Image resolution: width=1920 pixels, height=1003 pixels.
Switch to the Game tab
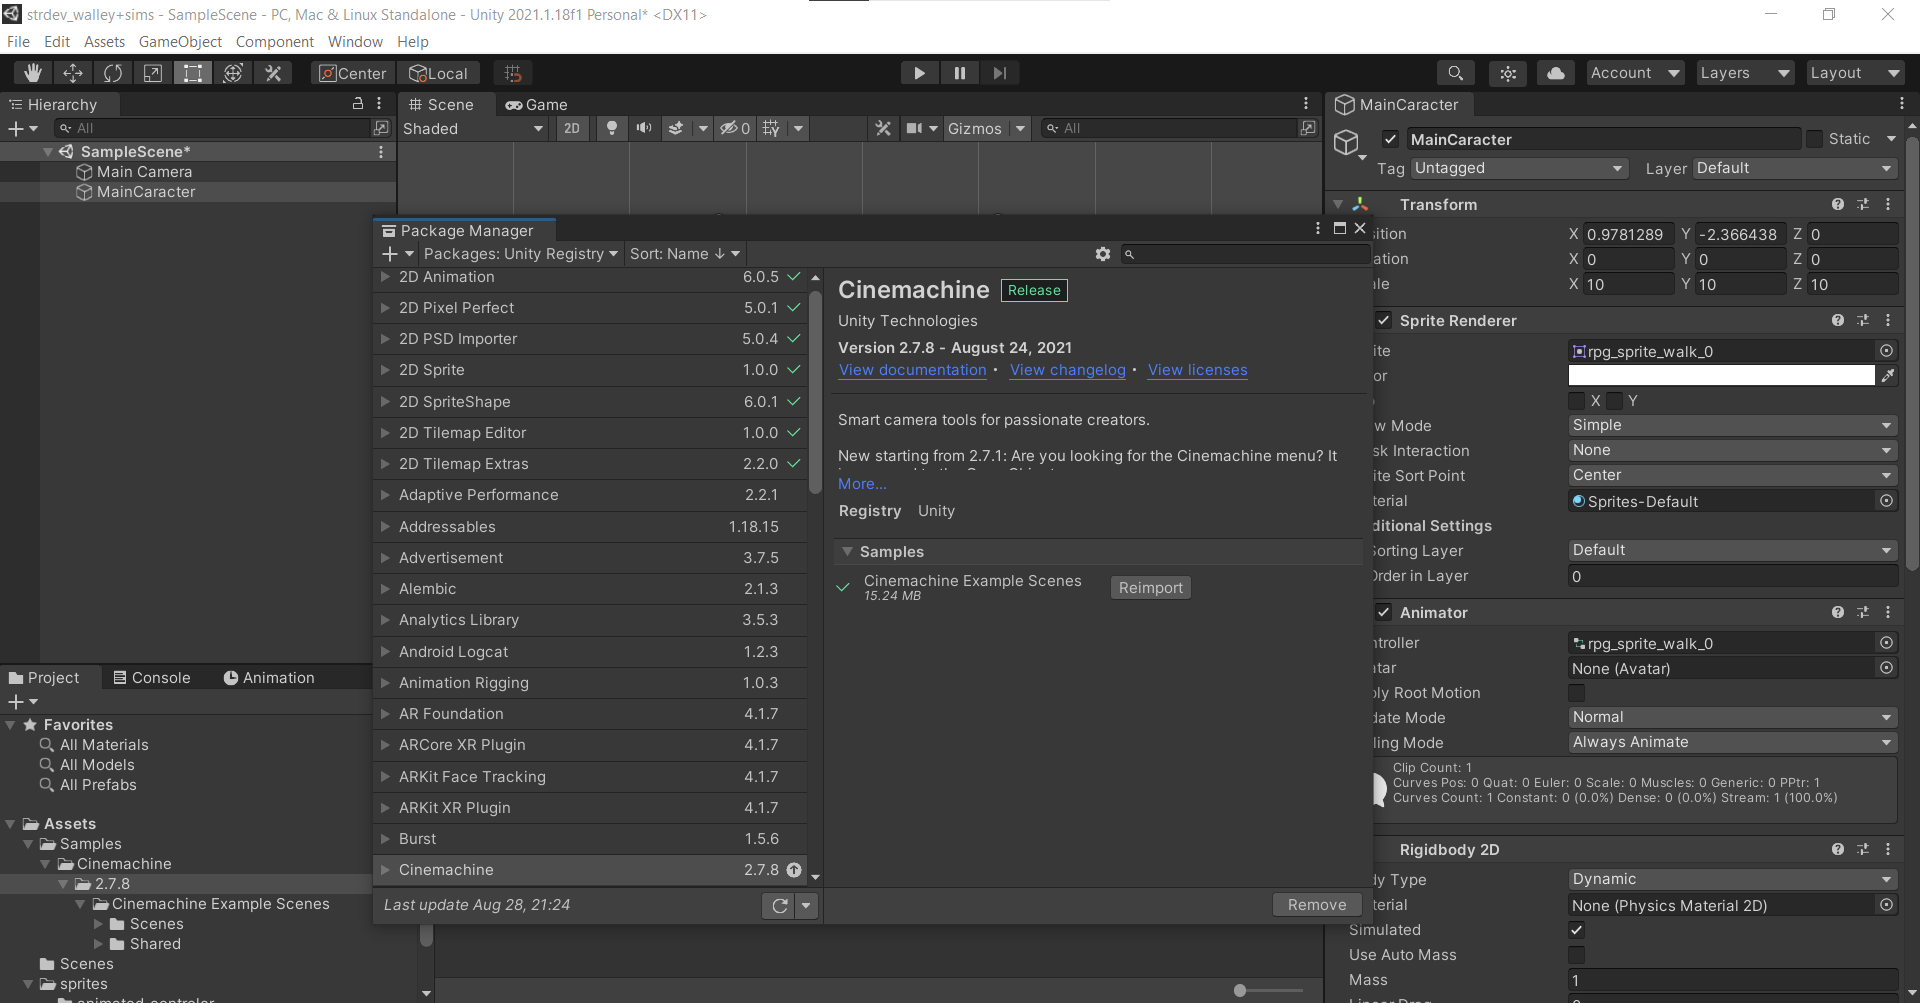click(536, 104)
